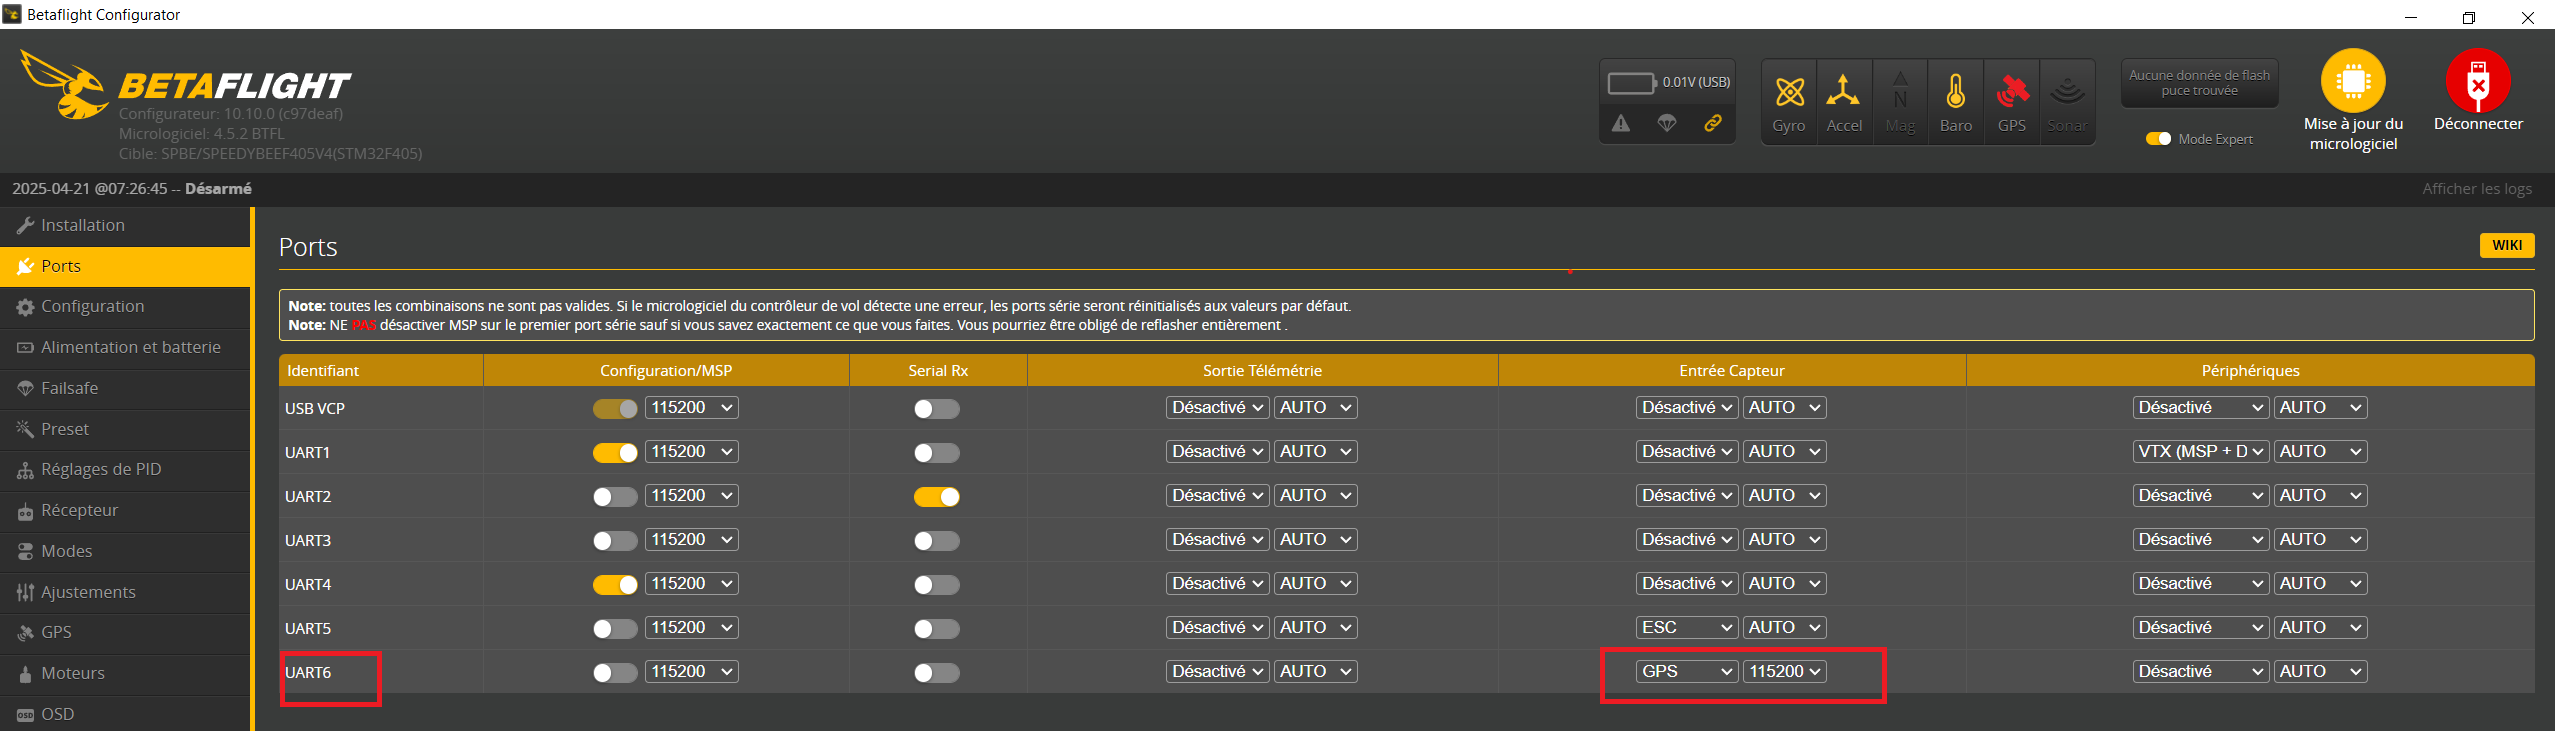Click the firmware update chip icon

point(2353,81)
